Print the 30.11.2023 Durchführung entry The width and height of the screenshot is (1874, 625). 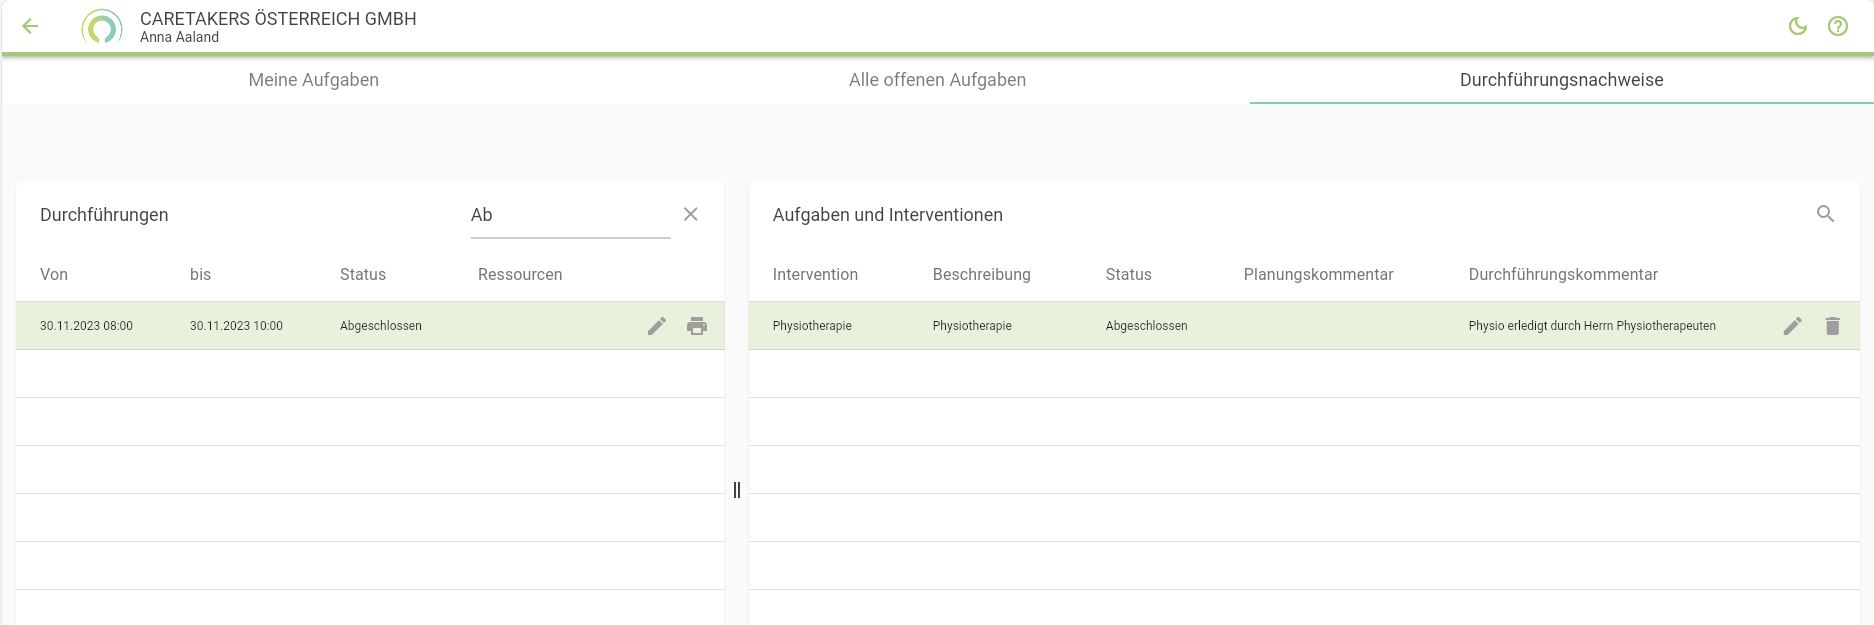(x=697, y=326)
